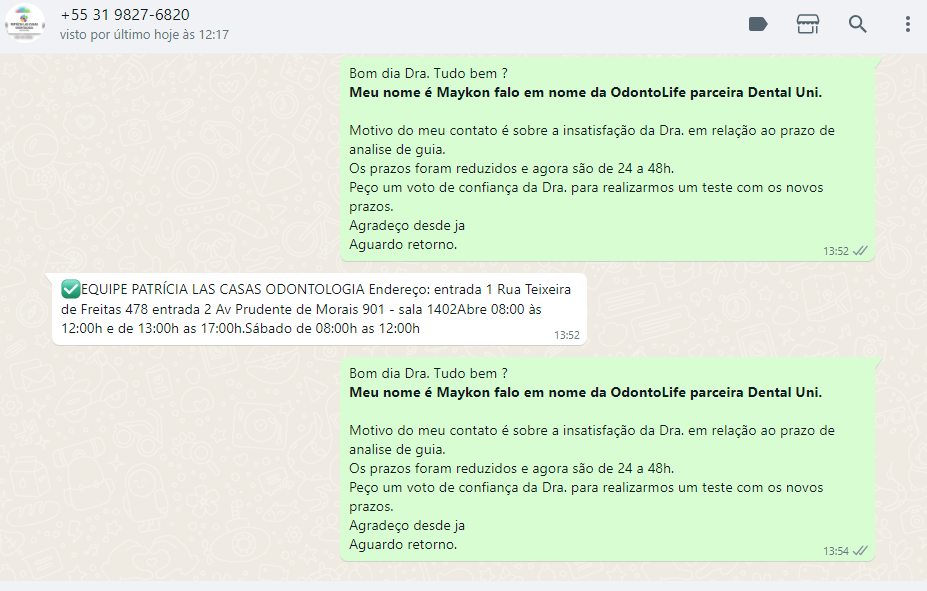
Task: Click the 13:54 timestamp on last message
Action: click(x=835, y=551)
